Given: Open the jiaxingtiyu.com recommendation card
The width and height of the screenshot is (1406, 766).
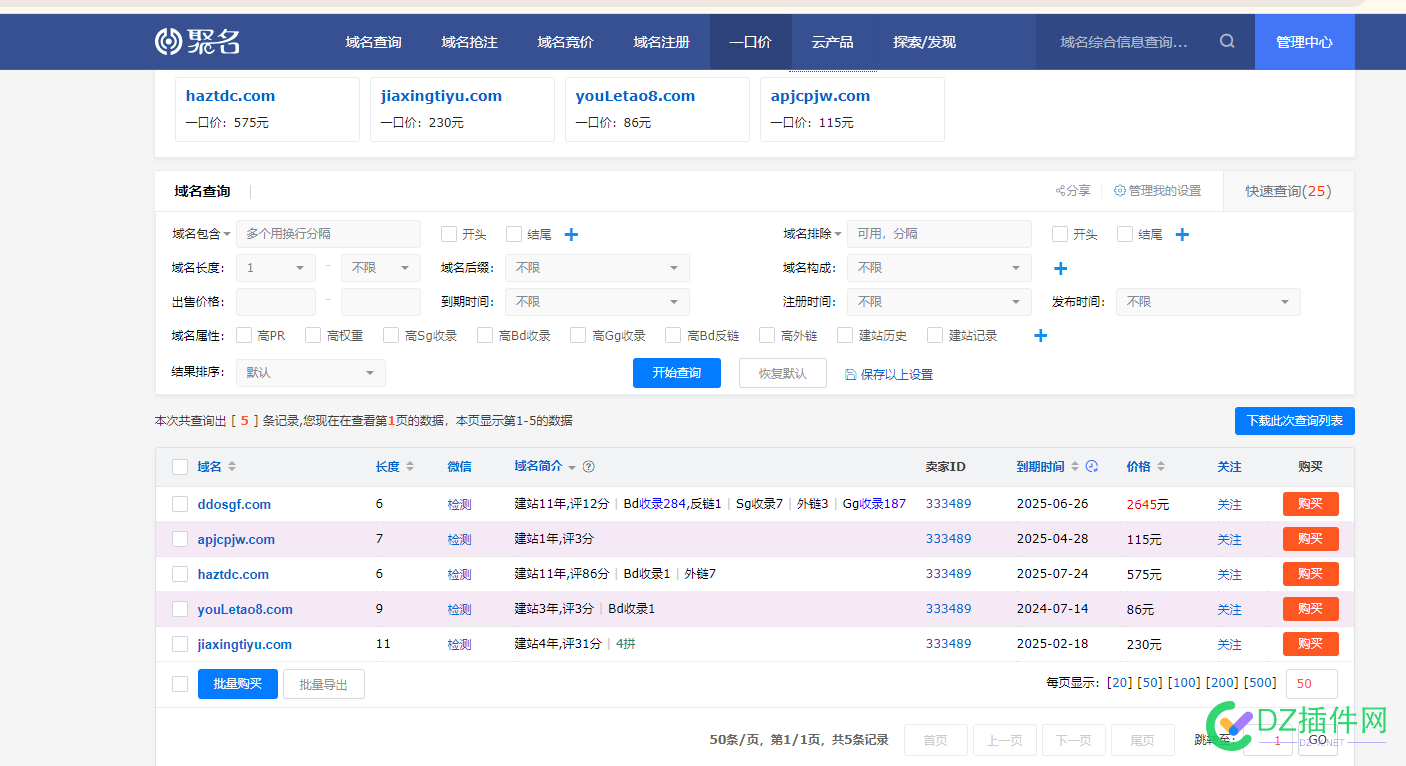Looking at the screenshot, I should click(462, 109).
